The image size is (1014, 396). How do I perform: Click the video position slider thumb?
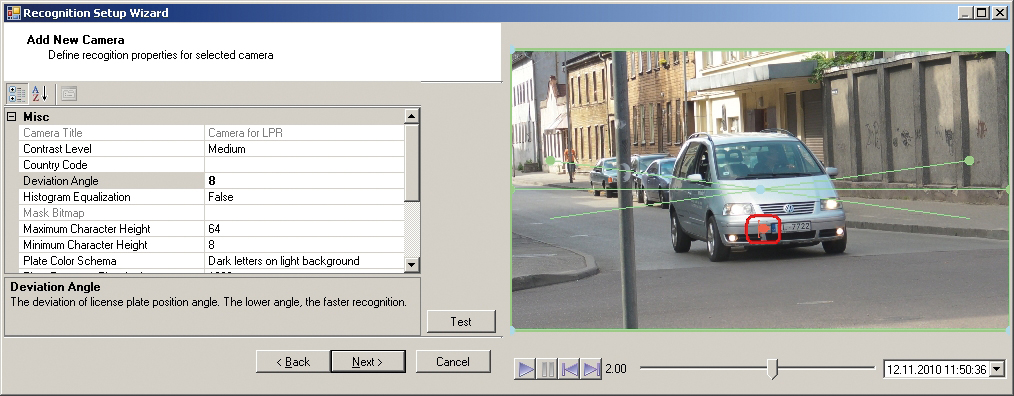[772, 369]
